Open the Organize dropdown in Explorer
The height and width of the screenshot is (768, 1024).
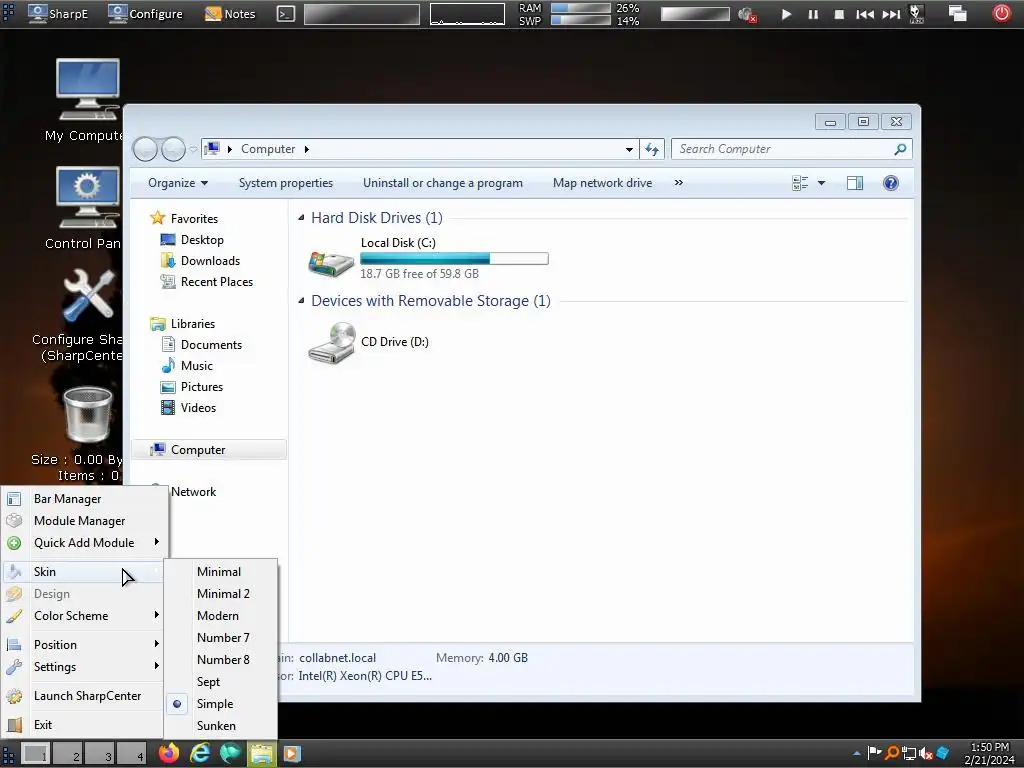click(178, 183)
